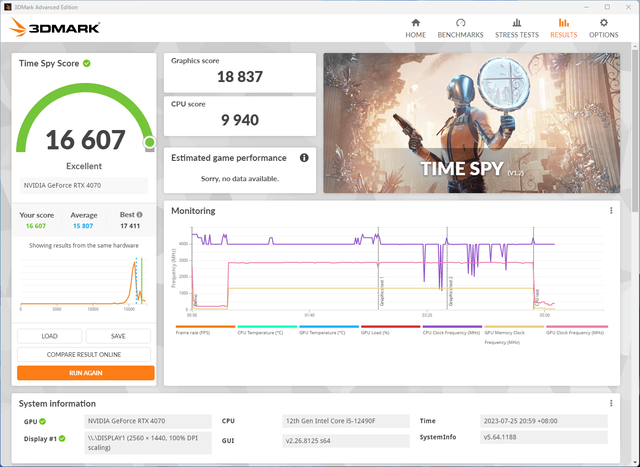Image resolution: width=640 pixels, height=467 pixels.
Task: Click the System information heading
Action: (57, 403)
